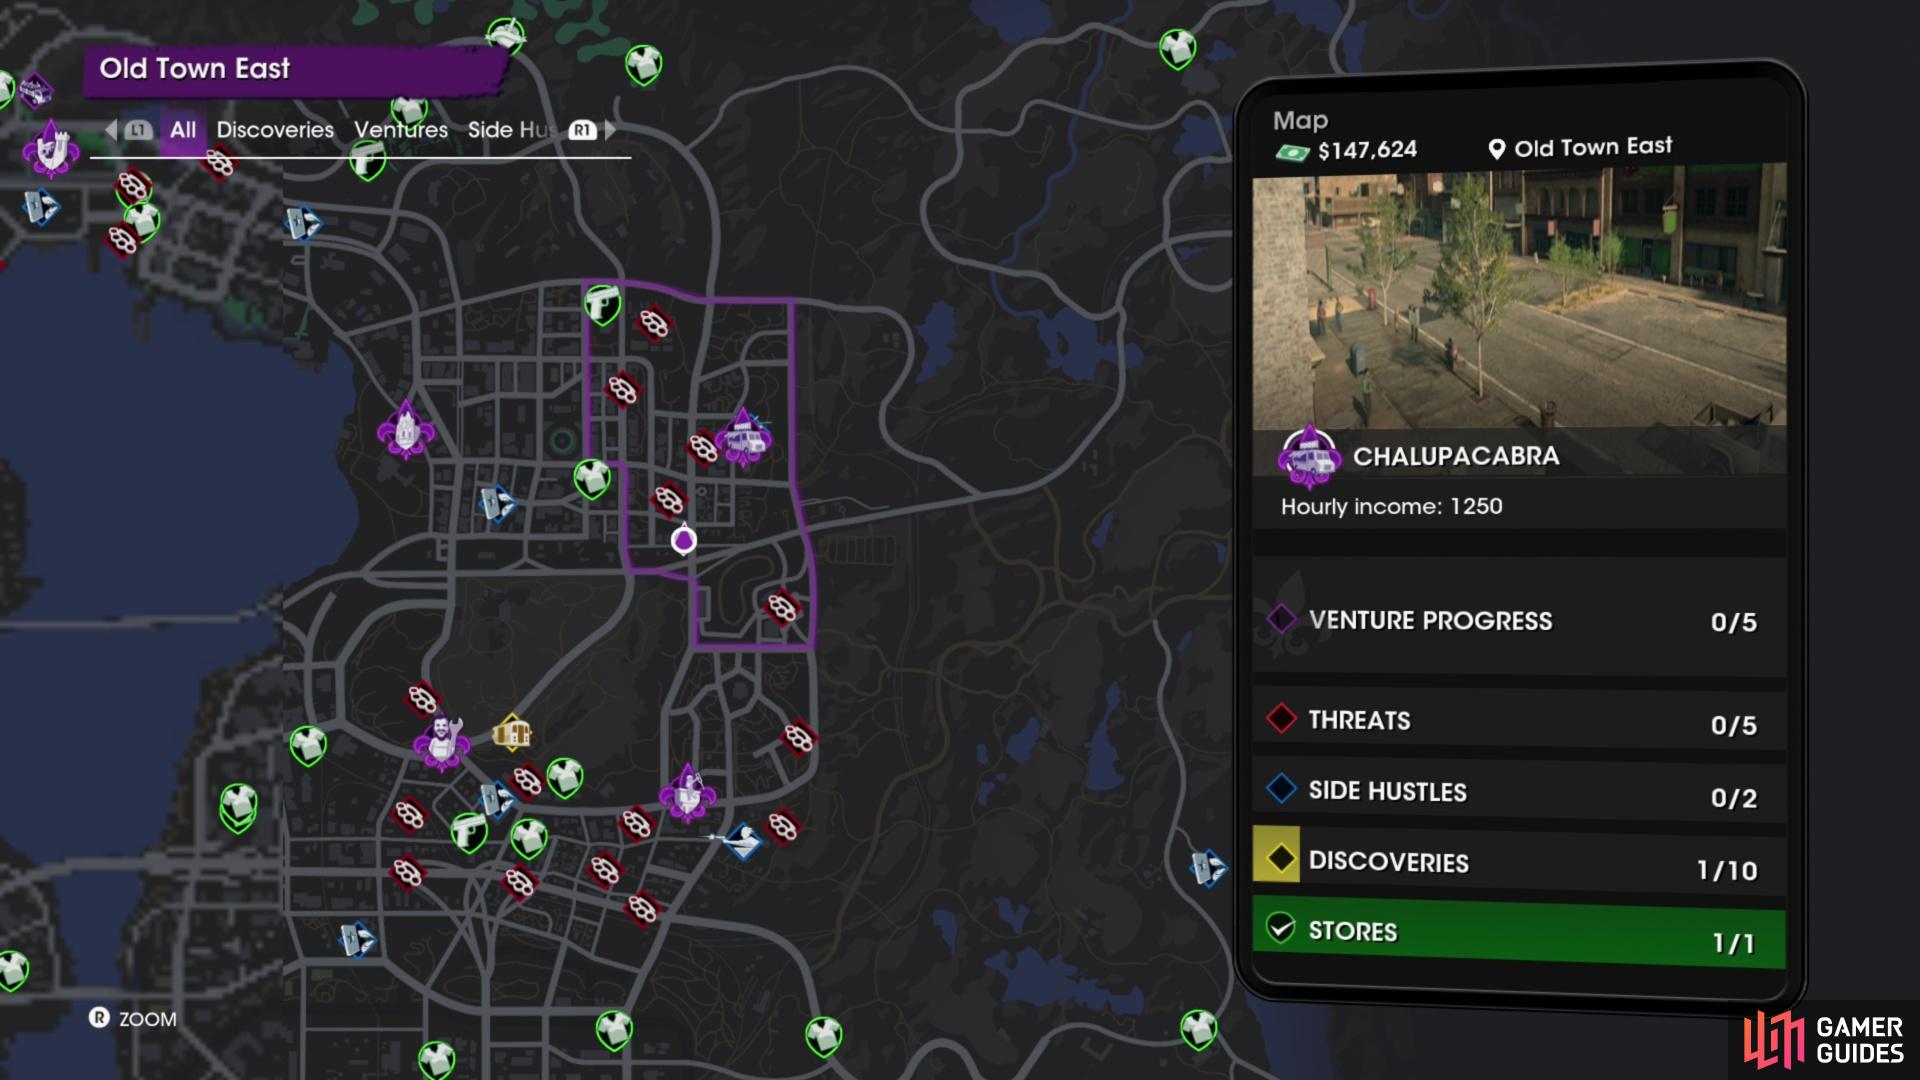1920x1080 pixels.
Task: Expand the Venture Progress row
Action: click(1518, 620)
